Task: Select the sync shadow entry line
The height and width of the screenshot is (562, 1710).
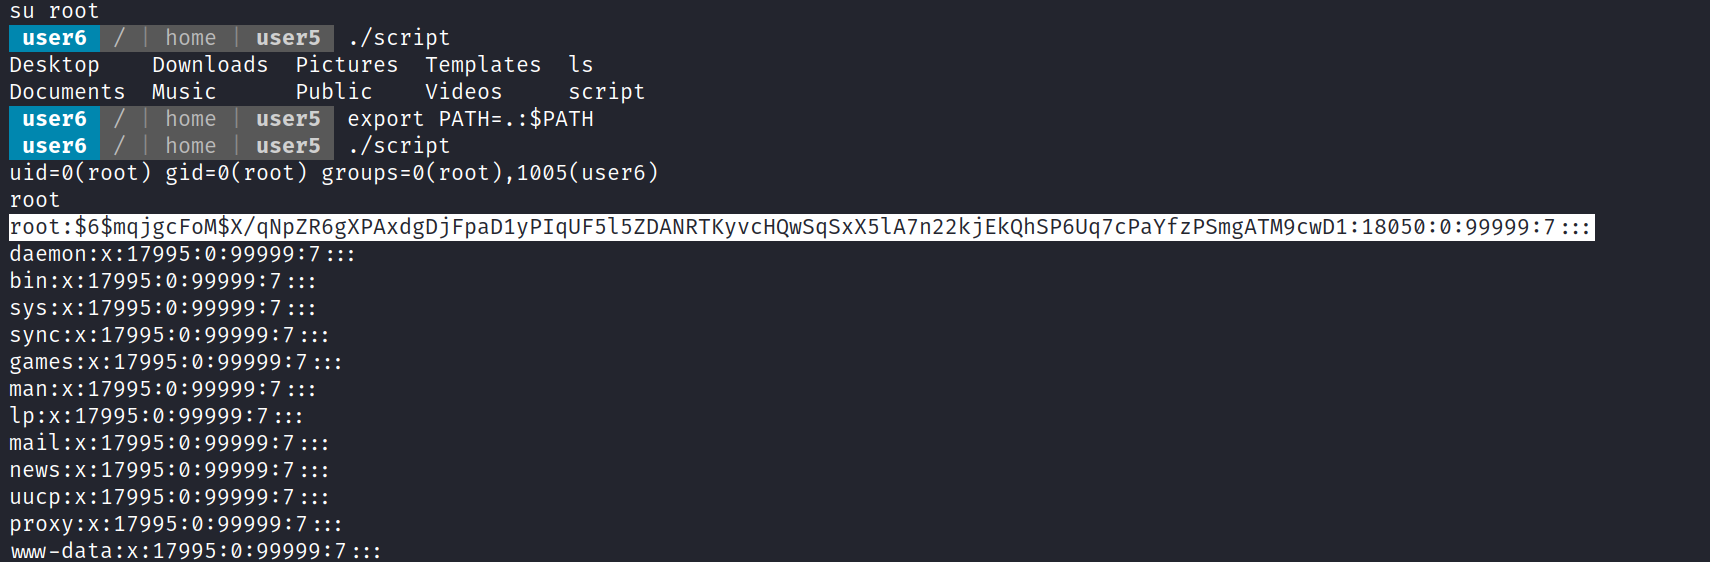Action: [x=169, y=335]
